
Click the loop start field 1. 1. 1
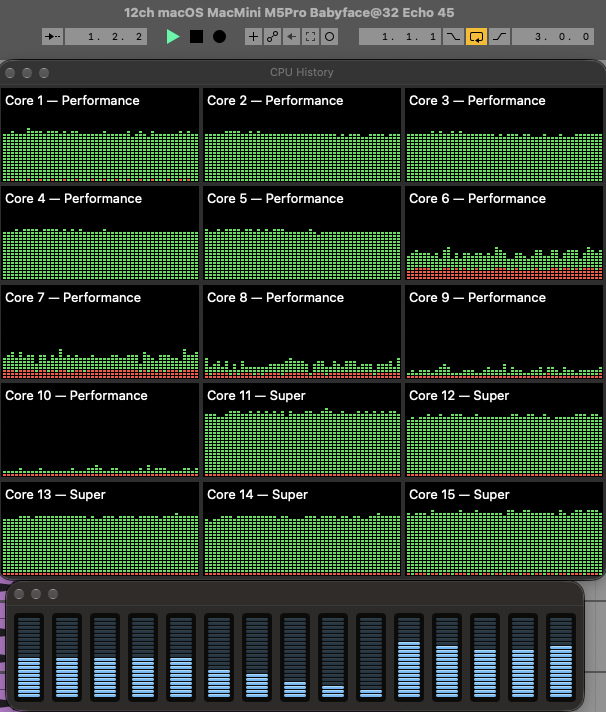(x=399, y=37)
